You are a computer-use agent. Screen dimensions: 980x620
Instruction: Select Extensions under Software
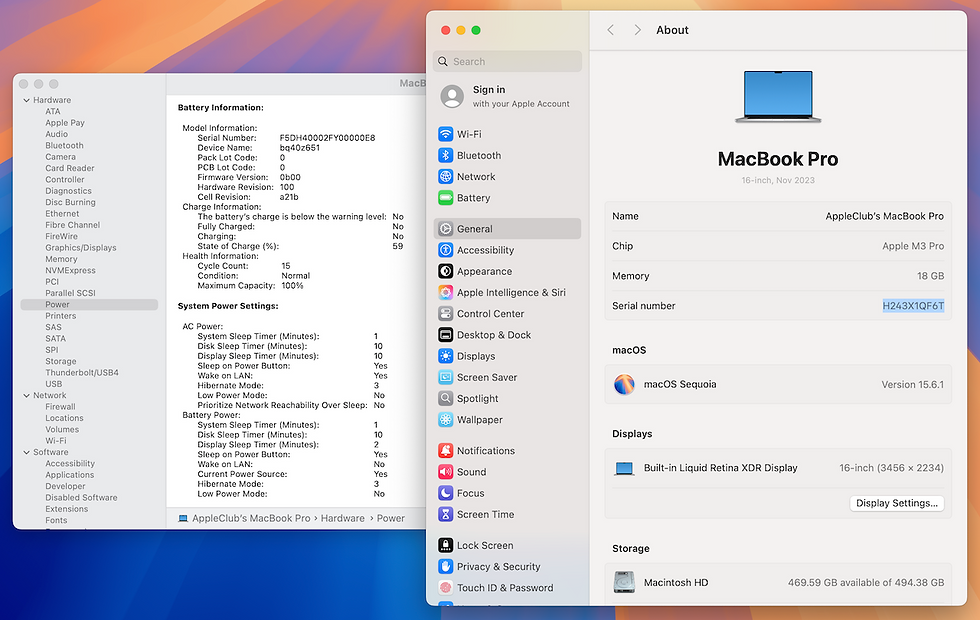pyautogui.click(x=66, y=509)
